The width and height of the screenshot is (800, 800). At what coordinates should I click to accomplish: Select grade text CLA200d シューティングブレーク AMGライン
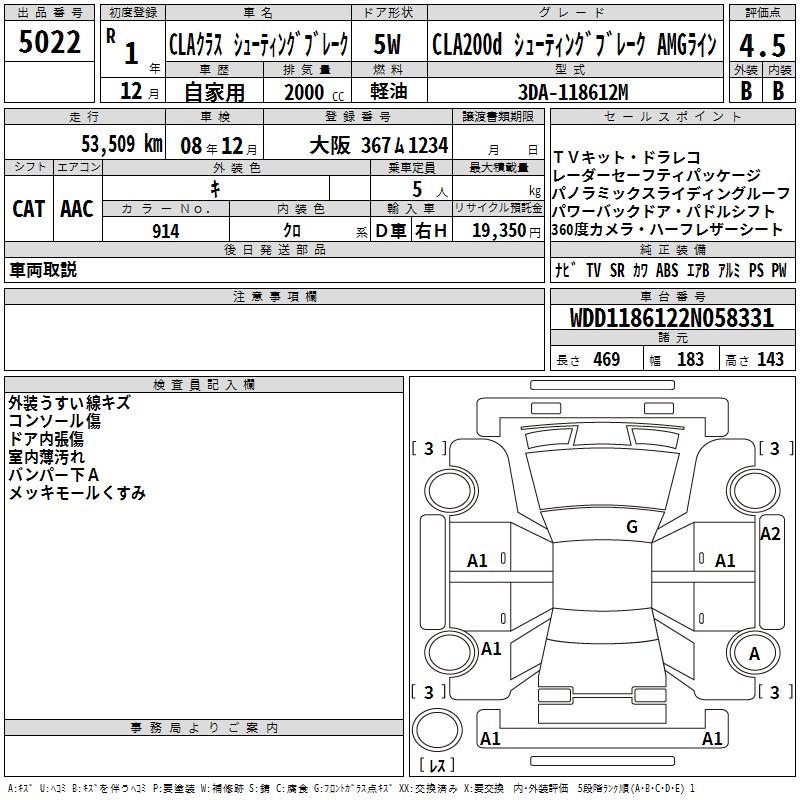[x=574, y=44]
